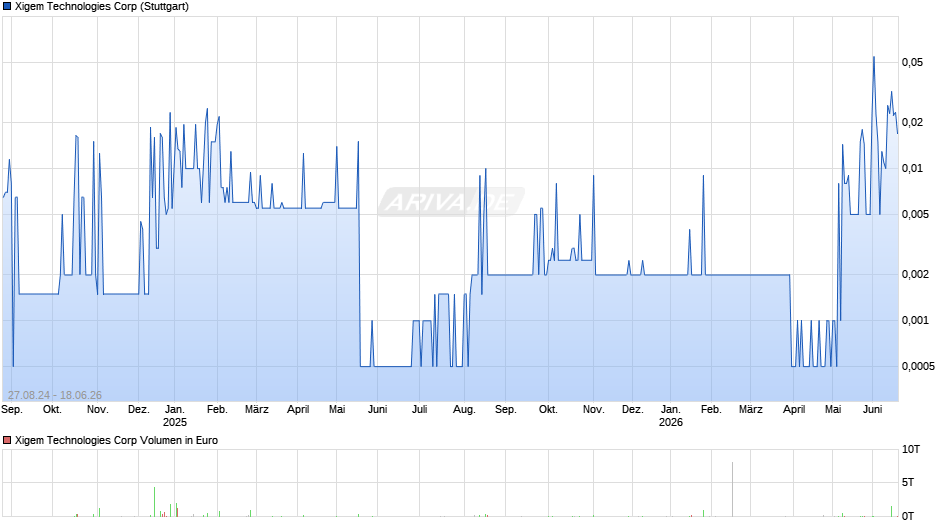
Task: Click the Jan. 2025 time axis label
Action: [175, 416]
